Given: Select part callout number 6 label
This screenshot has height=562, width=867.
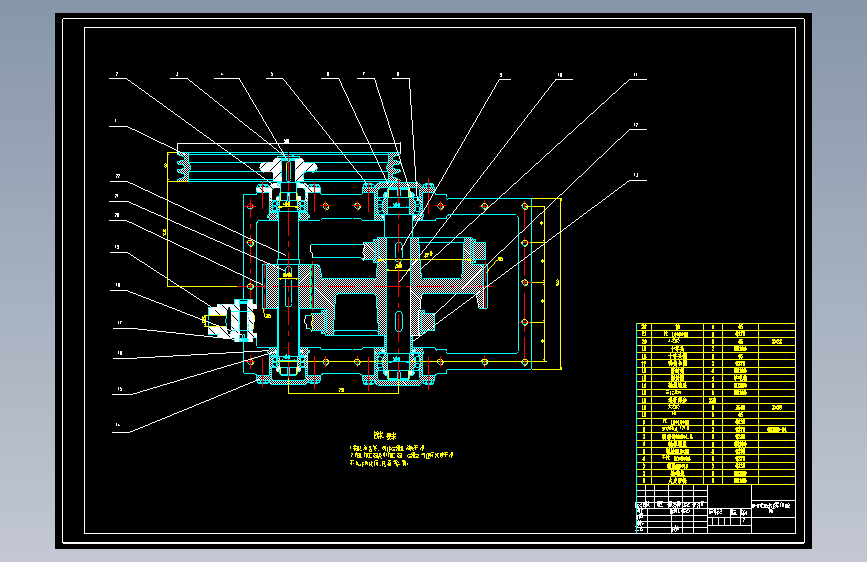Looking at the screenshot, I should click(x=328, y=74).
